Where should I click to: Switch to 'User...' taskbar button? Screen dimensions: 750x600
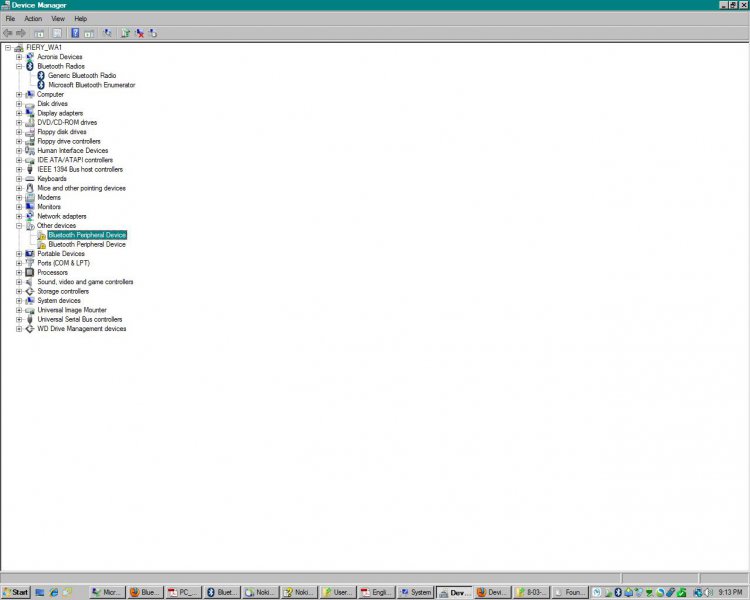(x=338, y=592)
